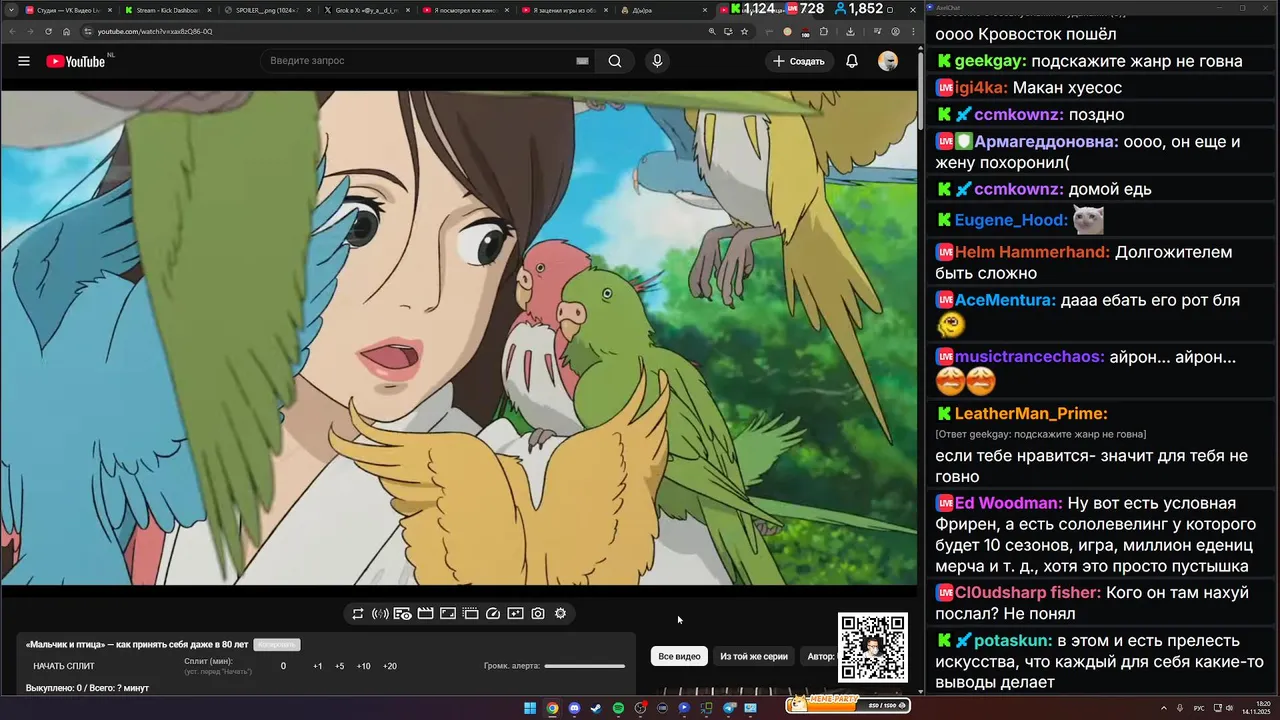
Task: Click the reply quote 'Ответ geekgay' in chat
Action: click(1041, 434)
